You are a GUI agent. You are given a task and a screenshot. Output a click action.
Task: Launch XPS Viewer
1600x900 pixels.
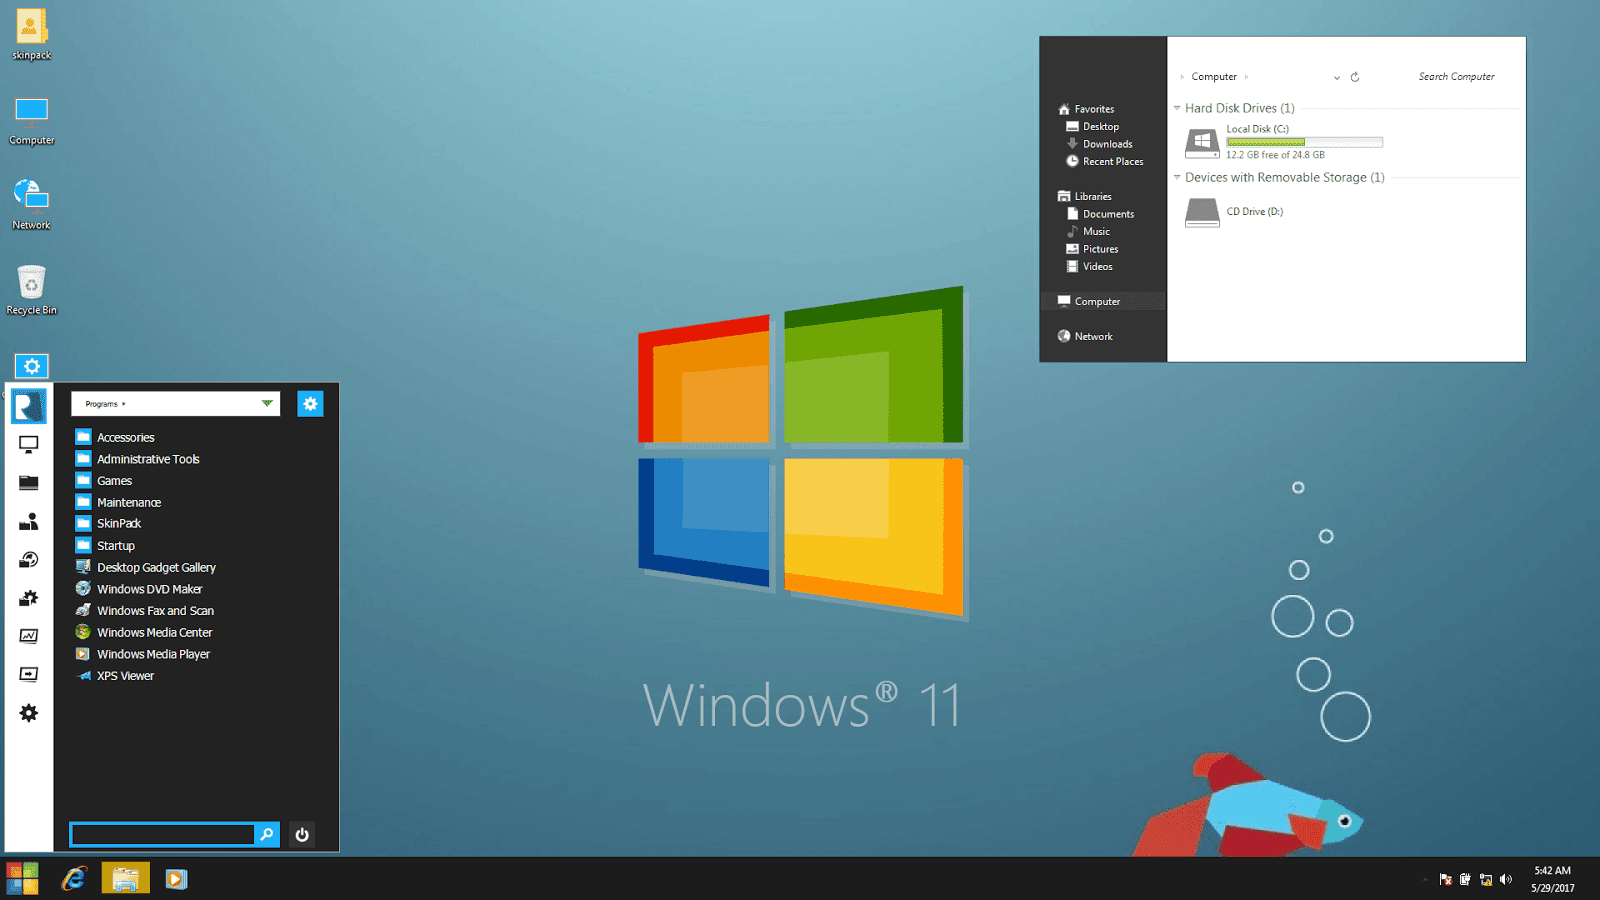pos(115,676)
